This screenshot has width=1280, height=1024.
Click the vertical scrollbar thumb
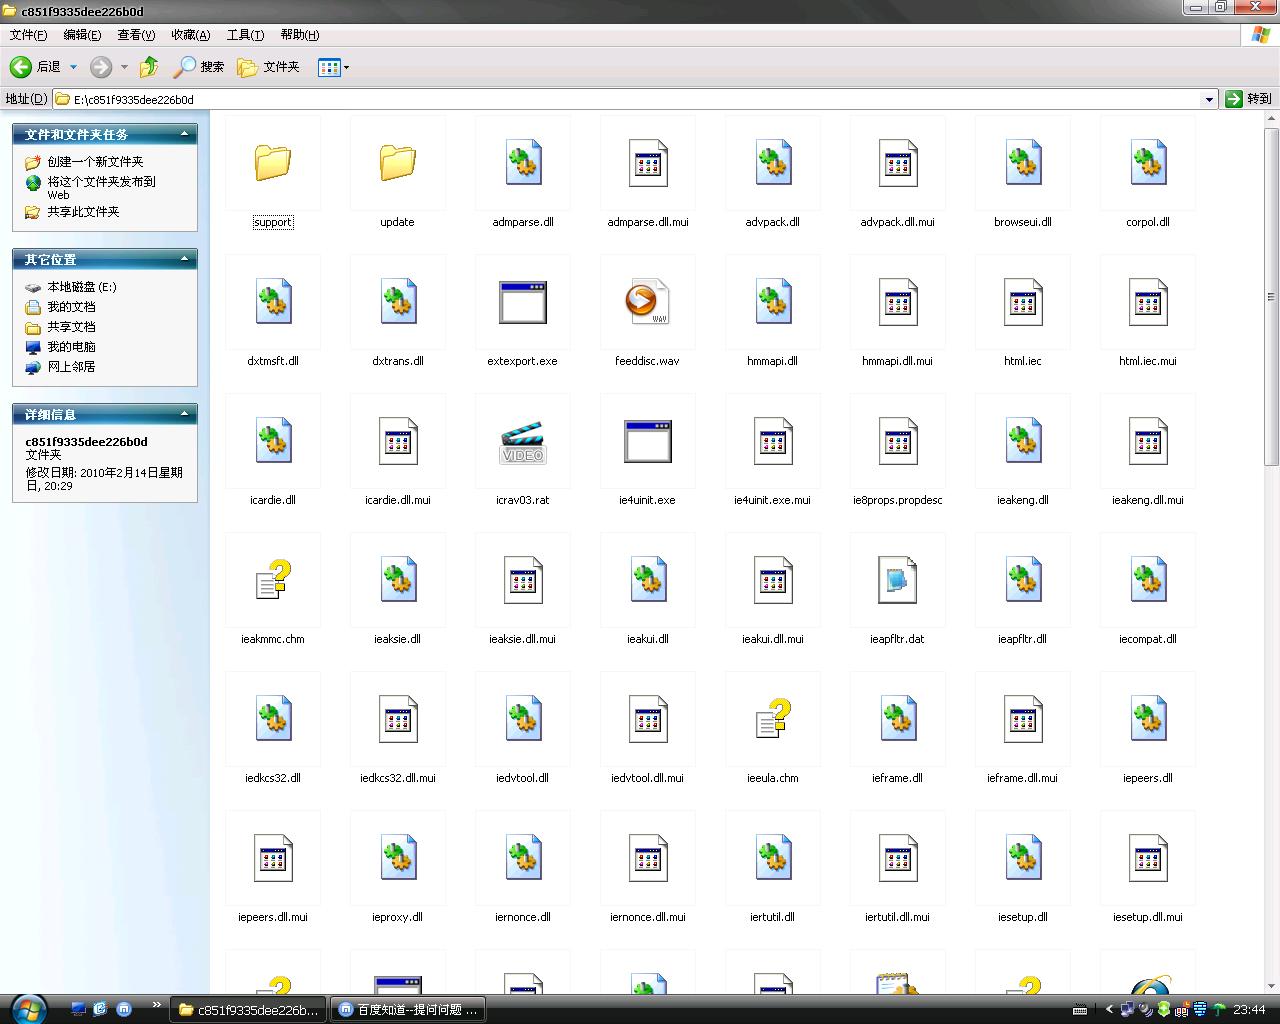(x=1271, y=296)
